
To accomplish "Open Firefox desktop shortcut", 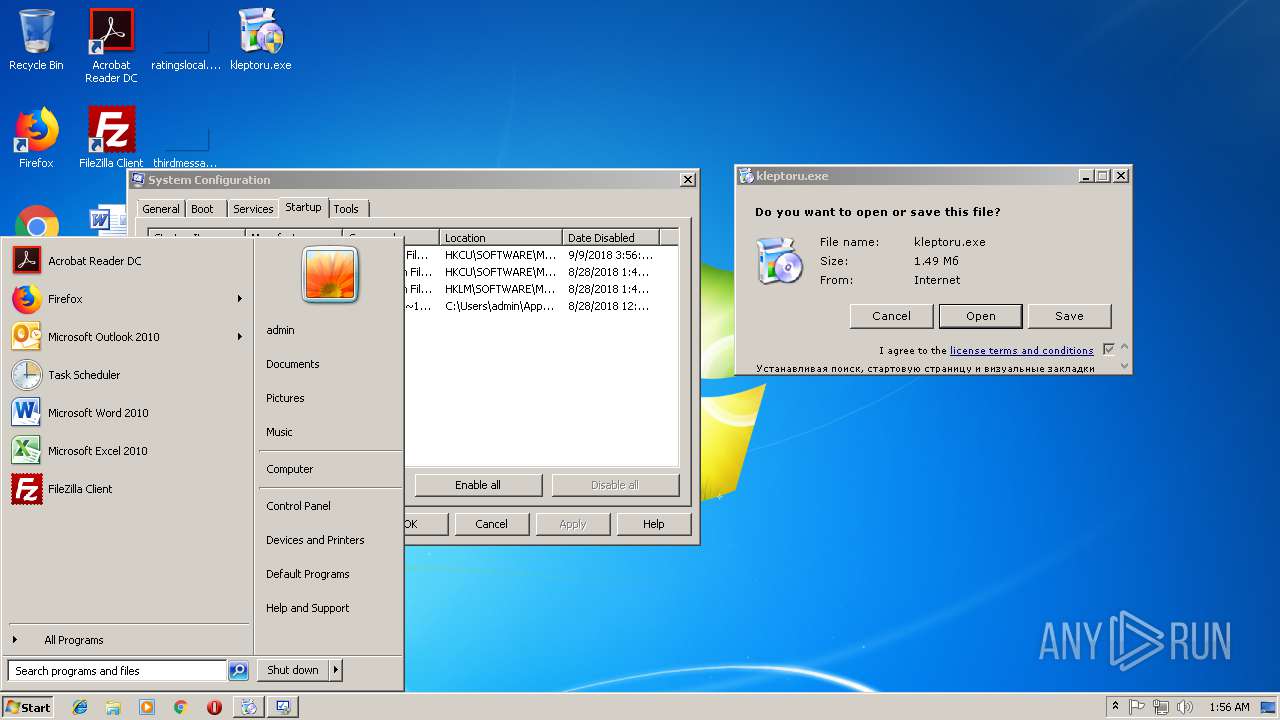I will click(x=36, y=138).
